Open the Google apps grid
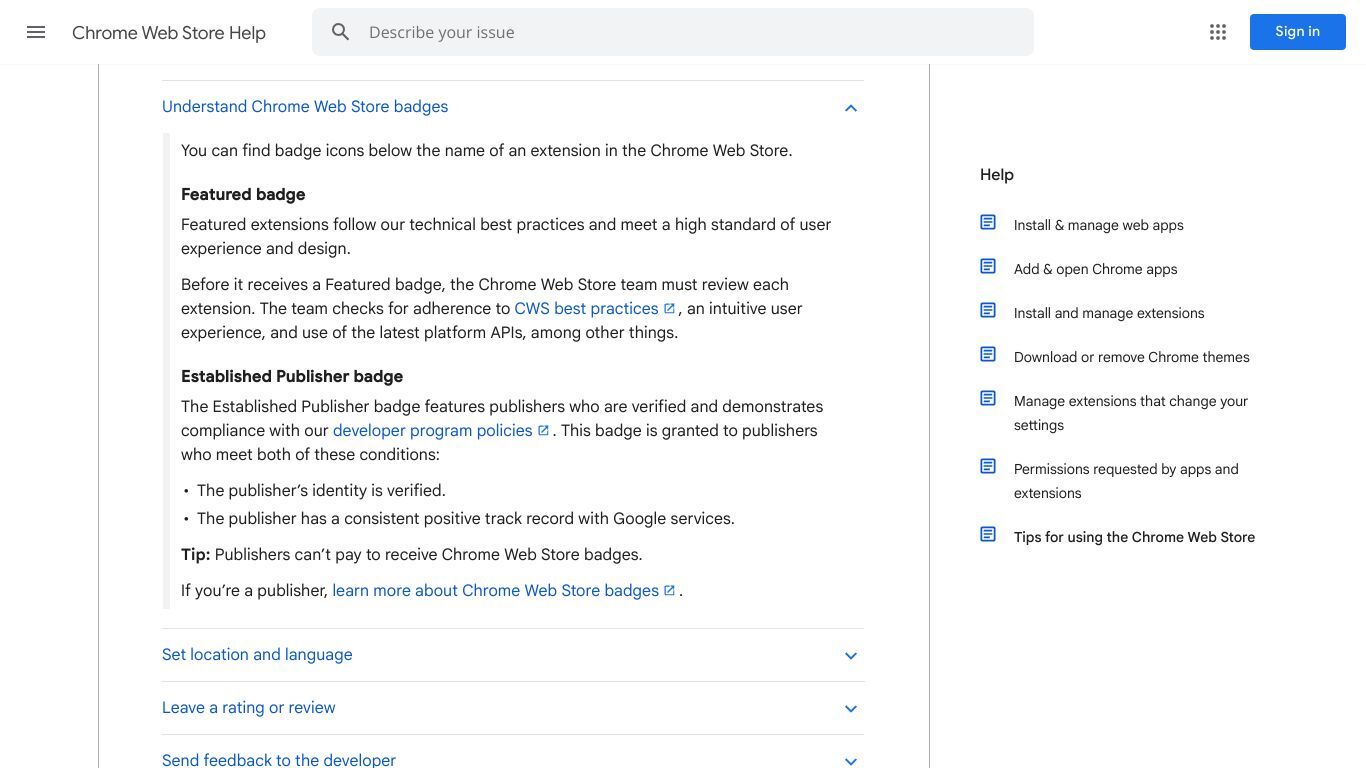 pyautogui.click(x=1218, y=32)
